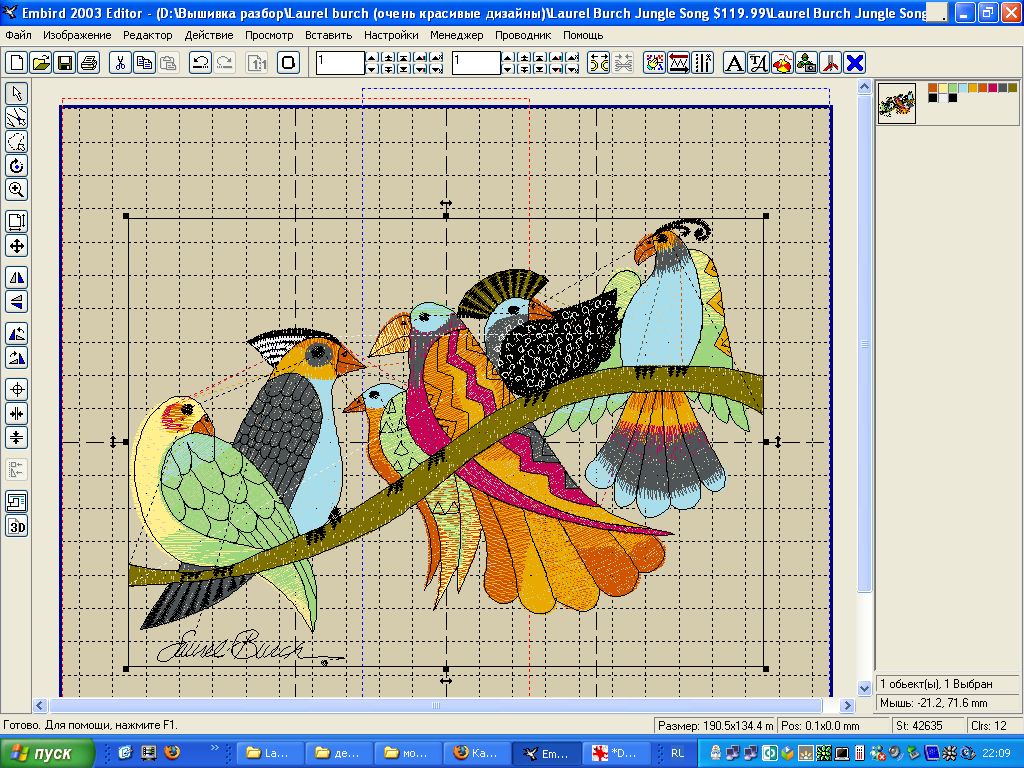
Task: Click the blue X delete icon
Action: 855,63
